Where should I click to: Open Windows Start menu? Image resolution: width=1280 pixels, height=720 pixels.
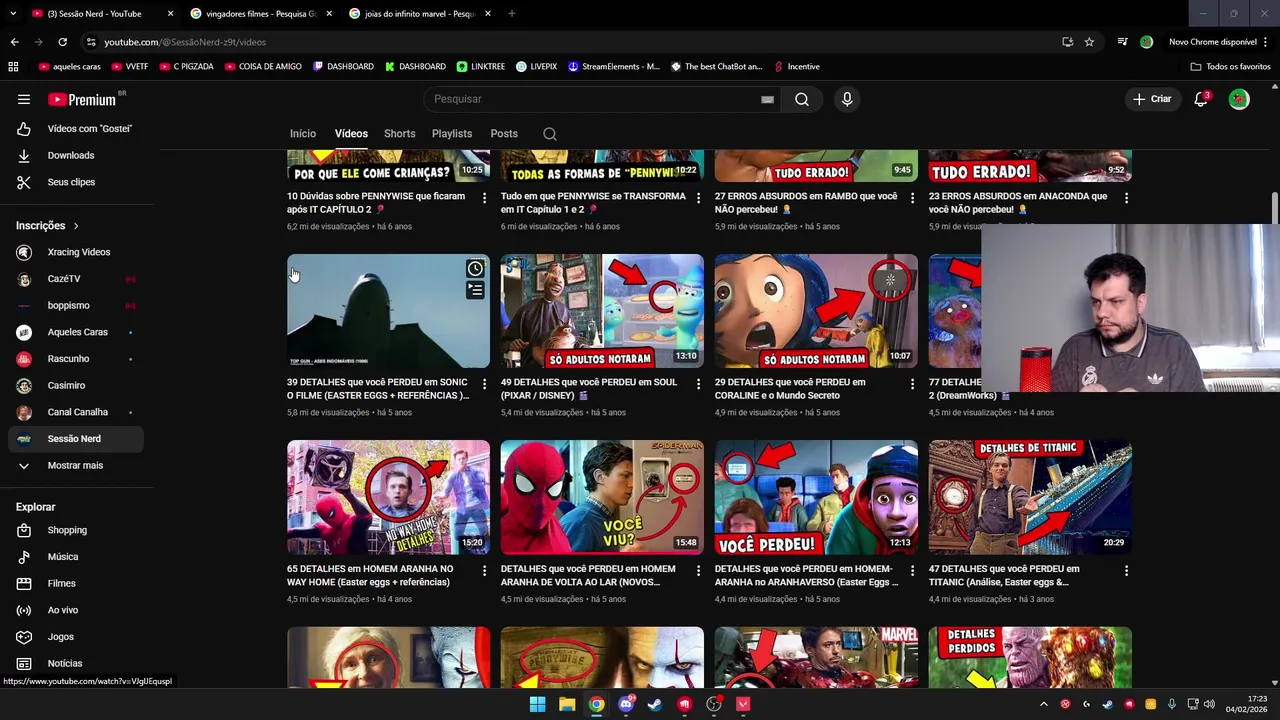coord(537,704)
